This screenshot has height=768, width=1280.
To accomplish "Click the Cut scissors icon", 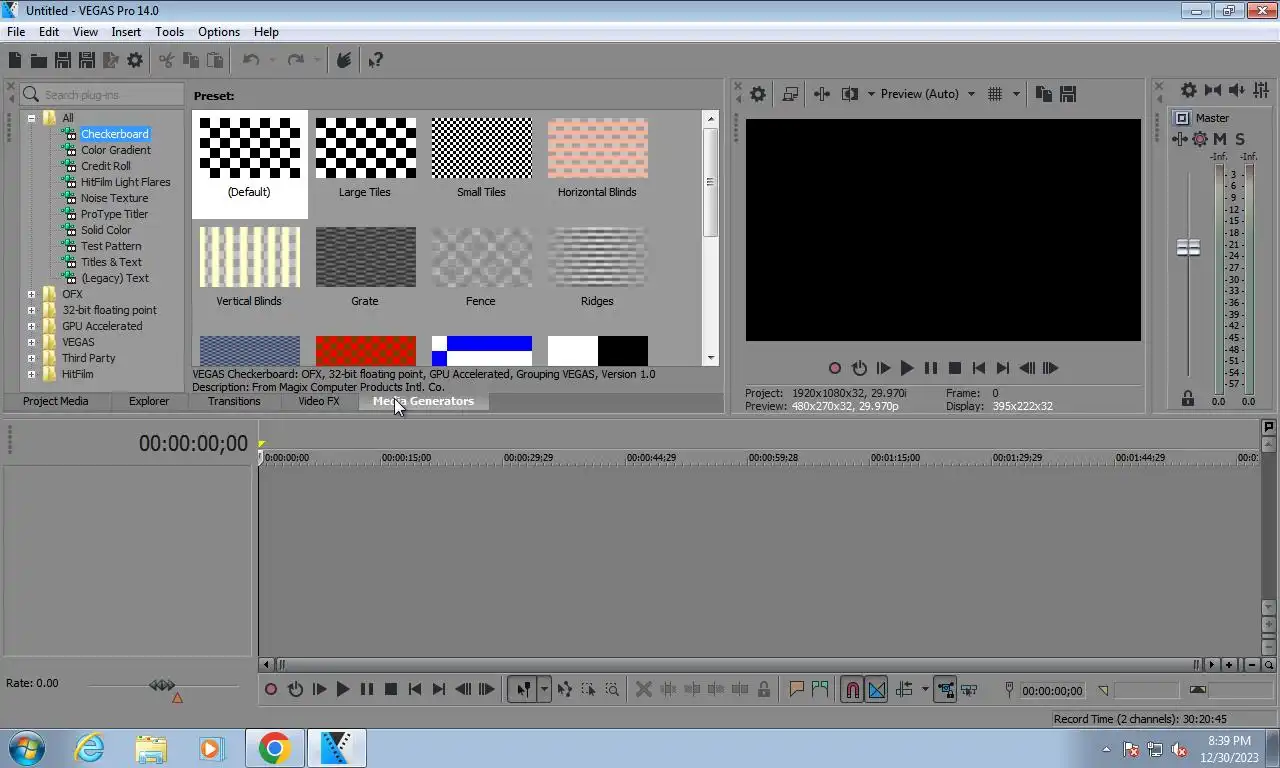I will [166, 61].
